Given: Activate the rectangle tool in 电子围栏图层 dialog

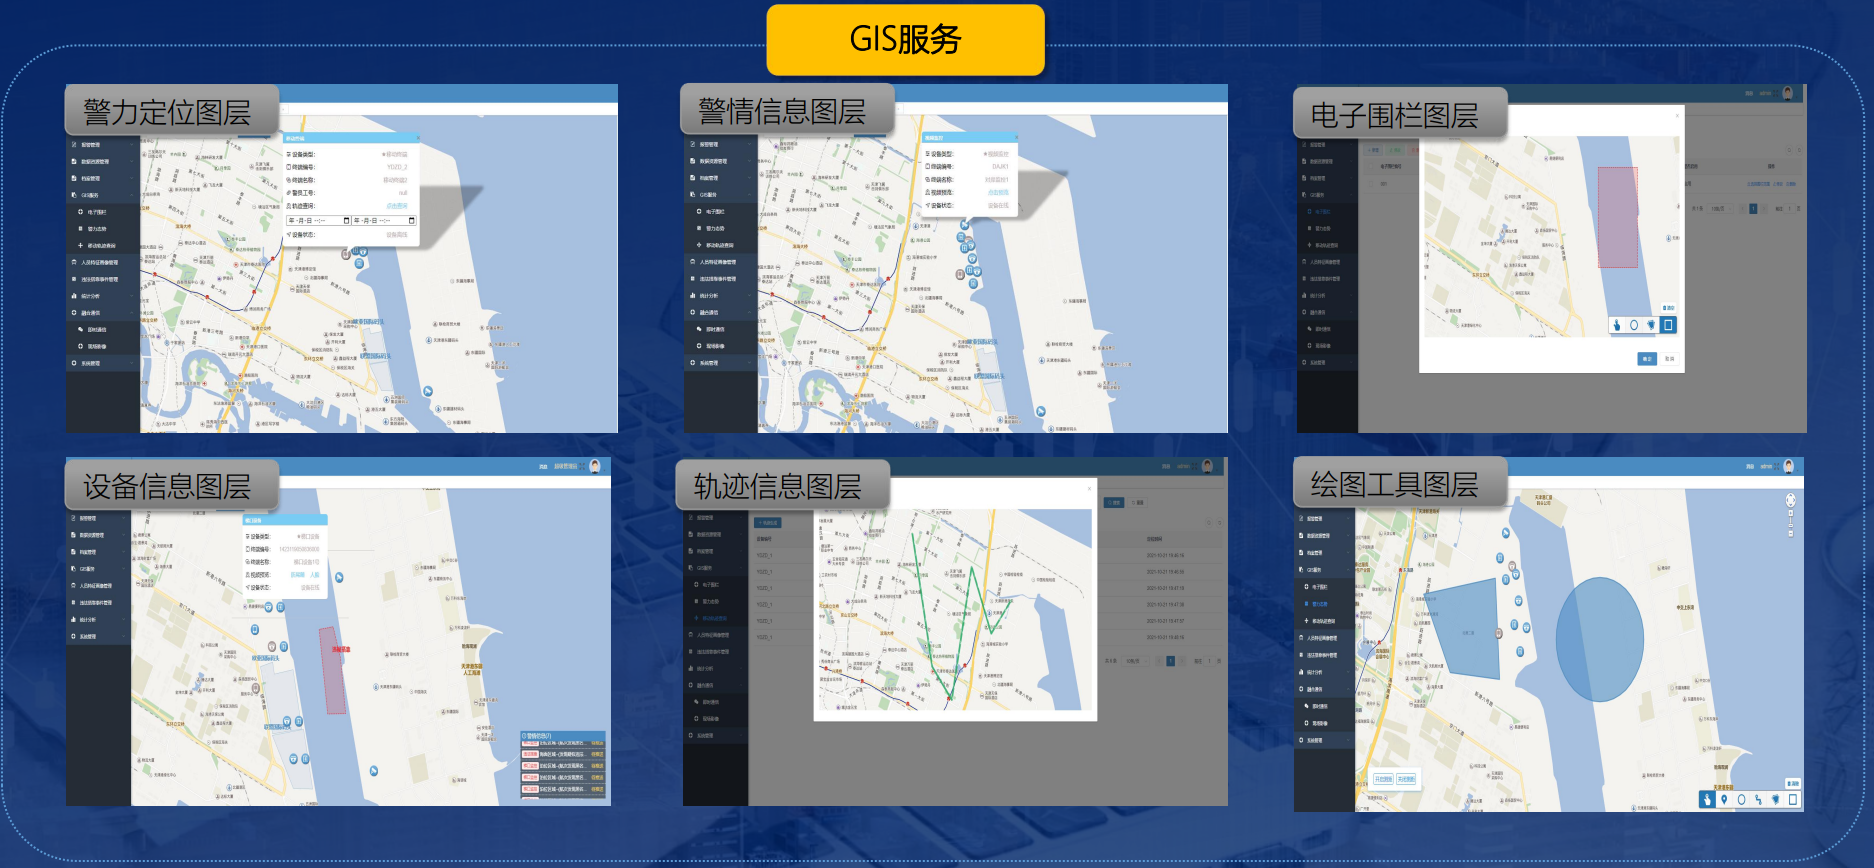Looking at the screenshot, I should point(1668,325).
